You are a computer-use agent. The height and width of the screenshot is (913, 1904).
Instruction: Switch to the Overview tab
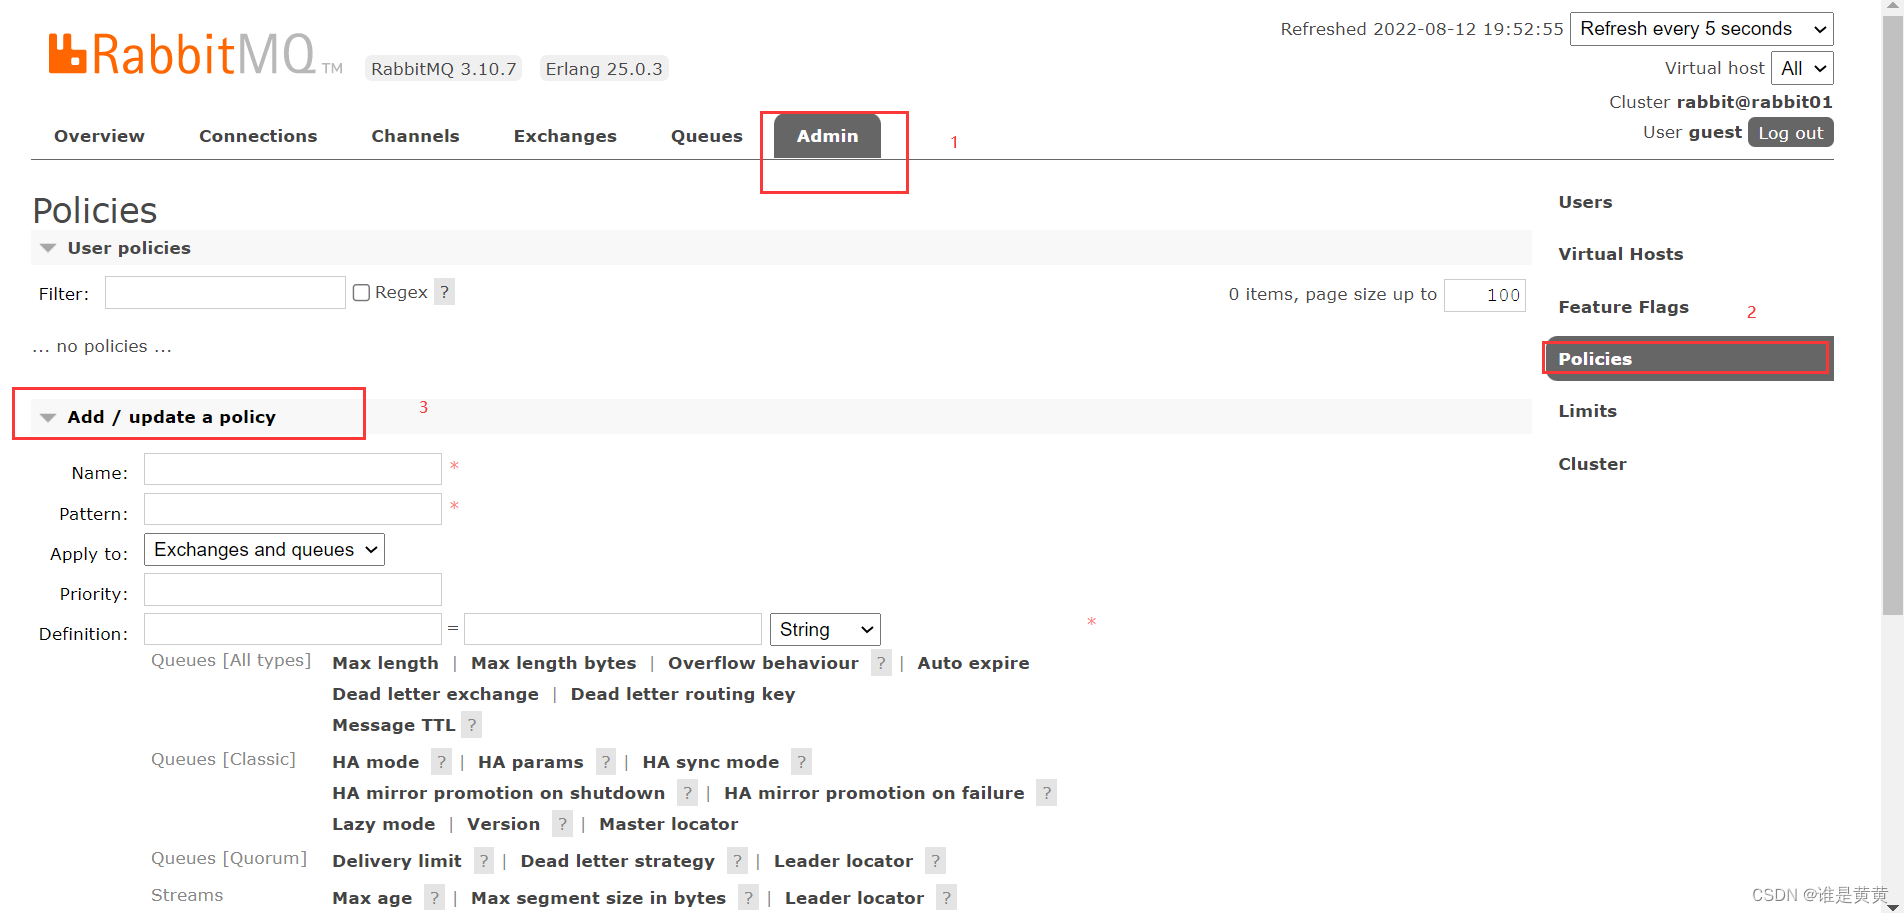[99, 136]
